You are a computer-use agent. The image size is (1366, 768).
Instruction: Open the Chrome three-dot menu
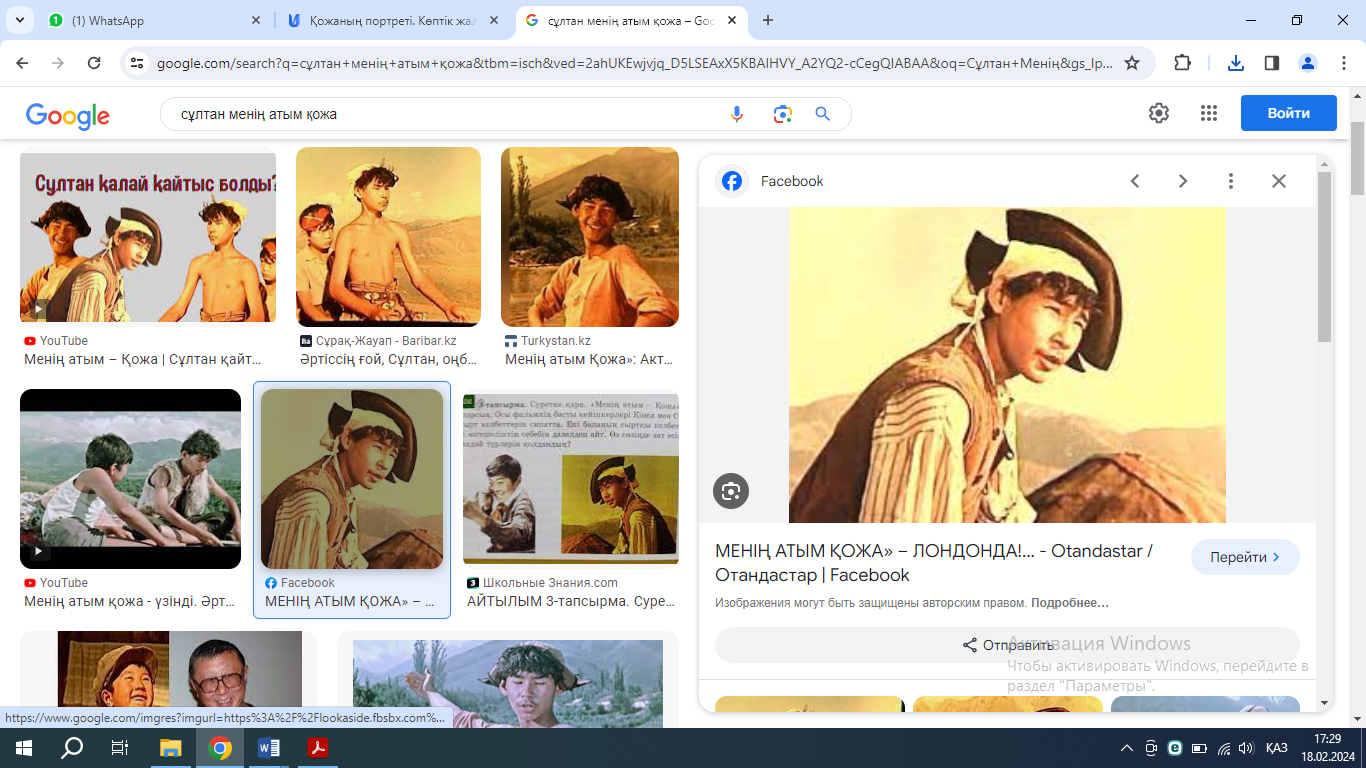pyautogui.click(x=1344, y=63)
